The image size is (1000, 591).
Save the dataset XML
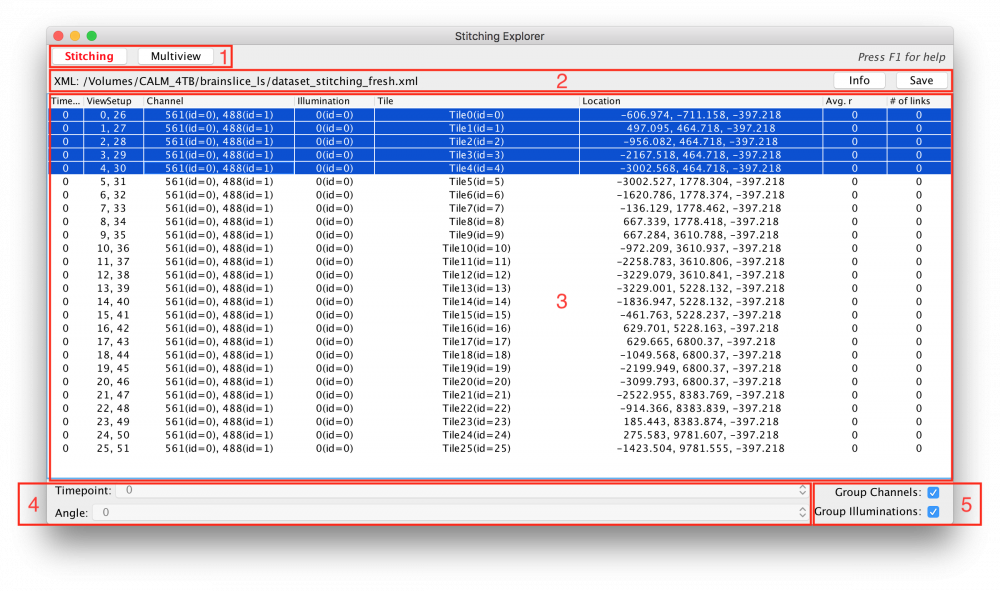(921, 80)
